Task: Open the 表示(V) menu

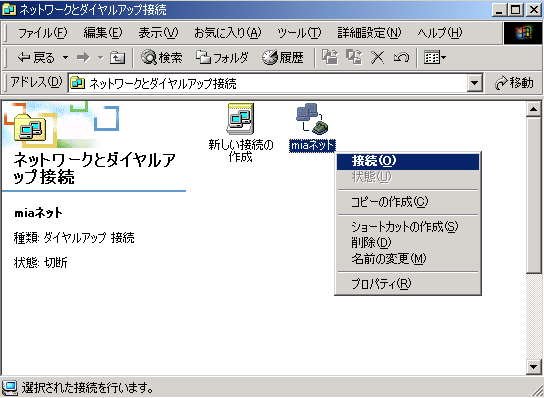Action: coord(158,33)
